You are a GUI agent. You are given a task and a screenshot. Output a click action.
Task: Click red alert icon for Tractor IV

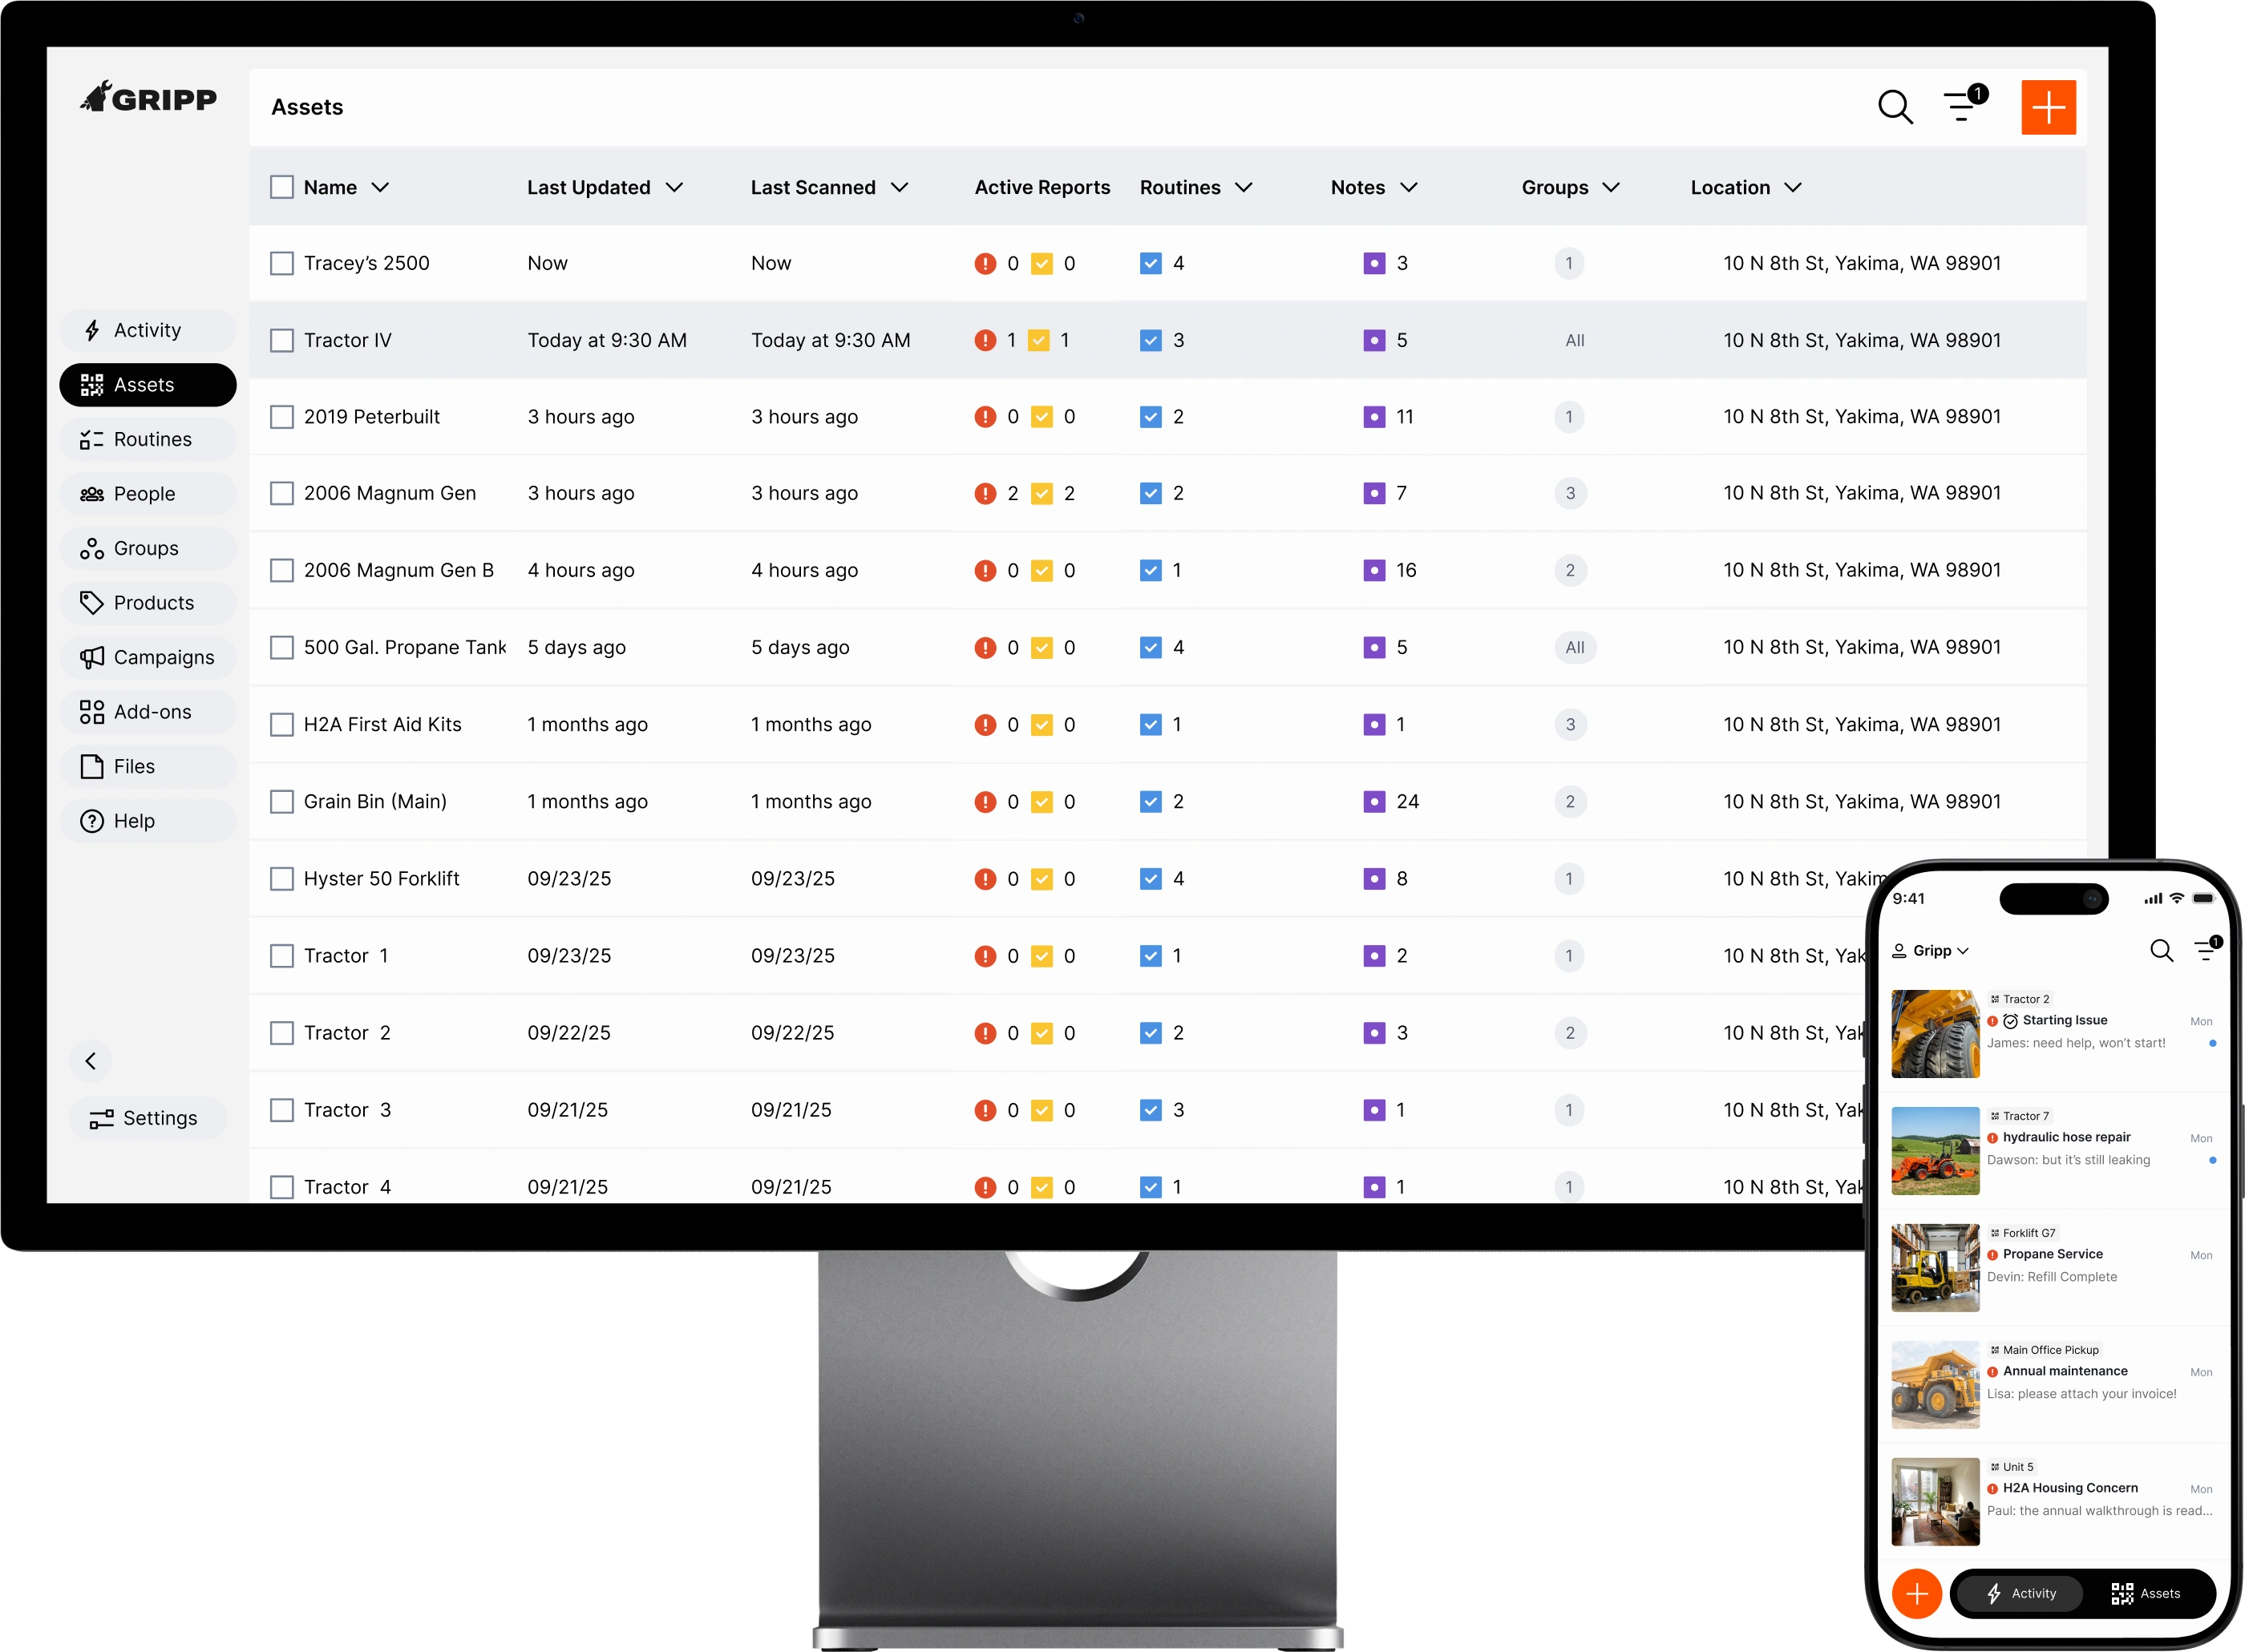985,340
